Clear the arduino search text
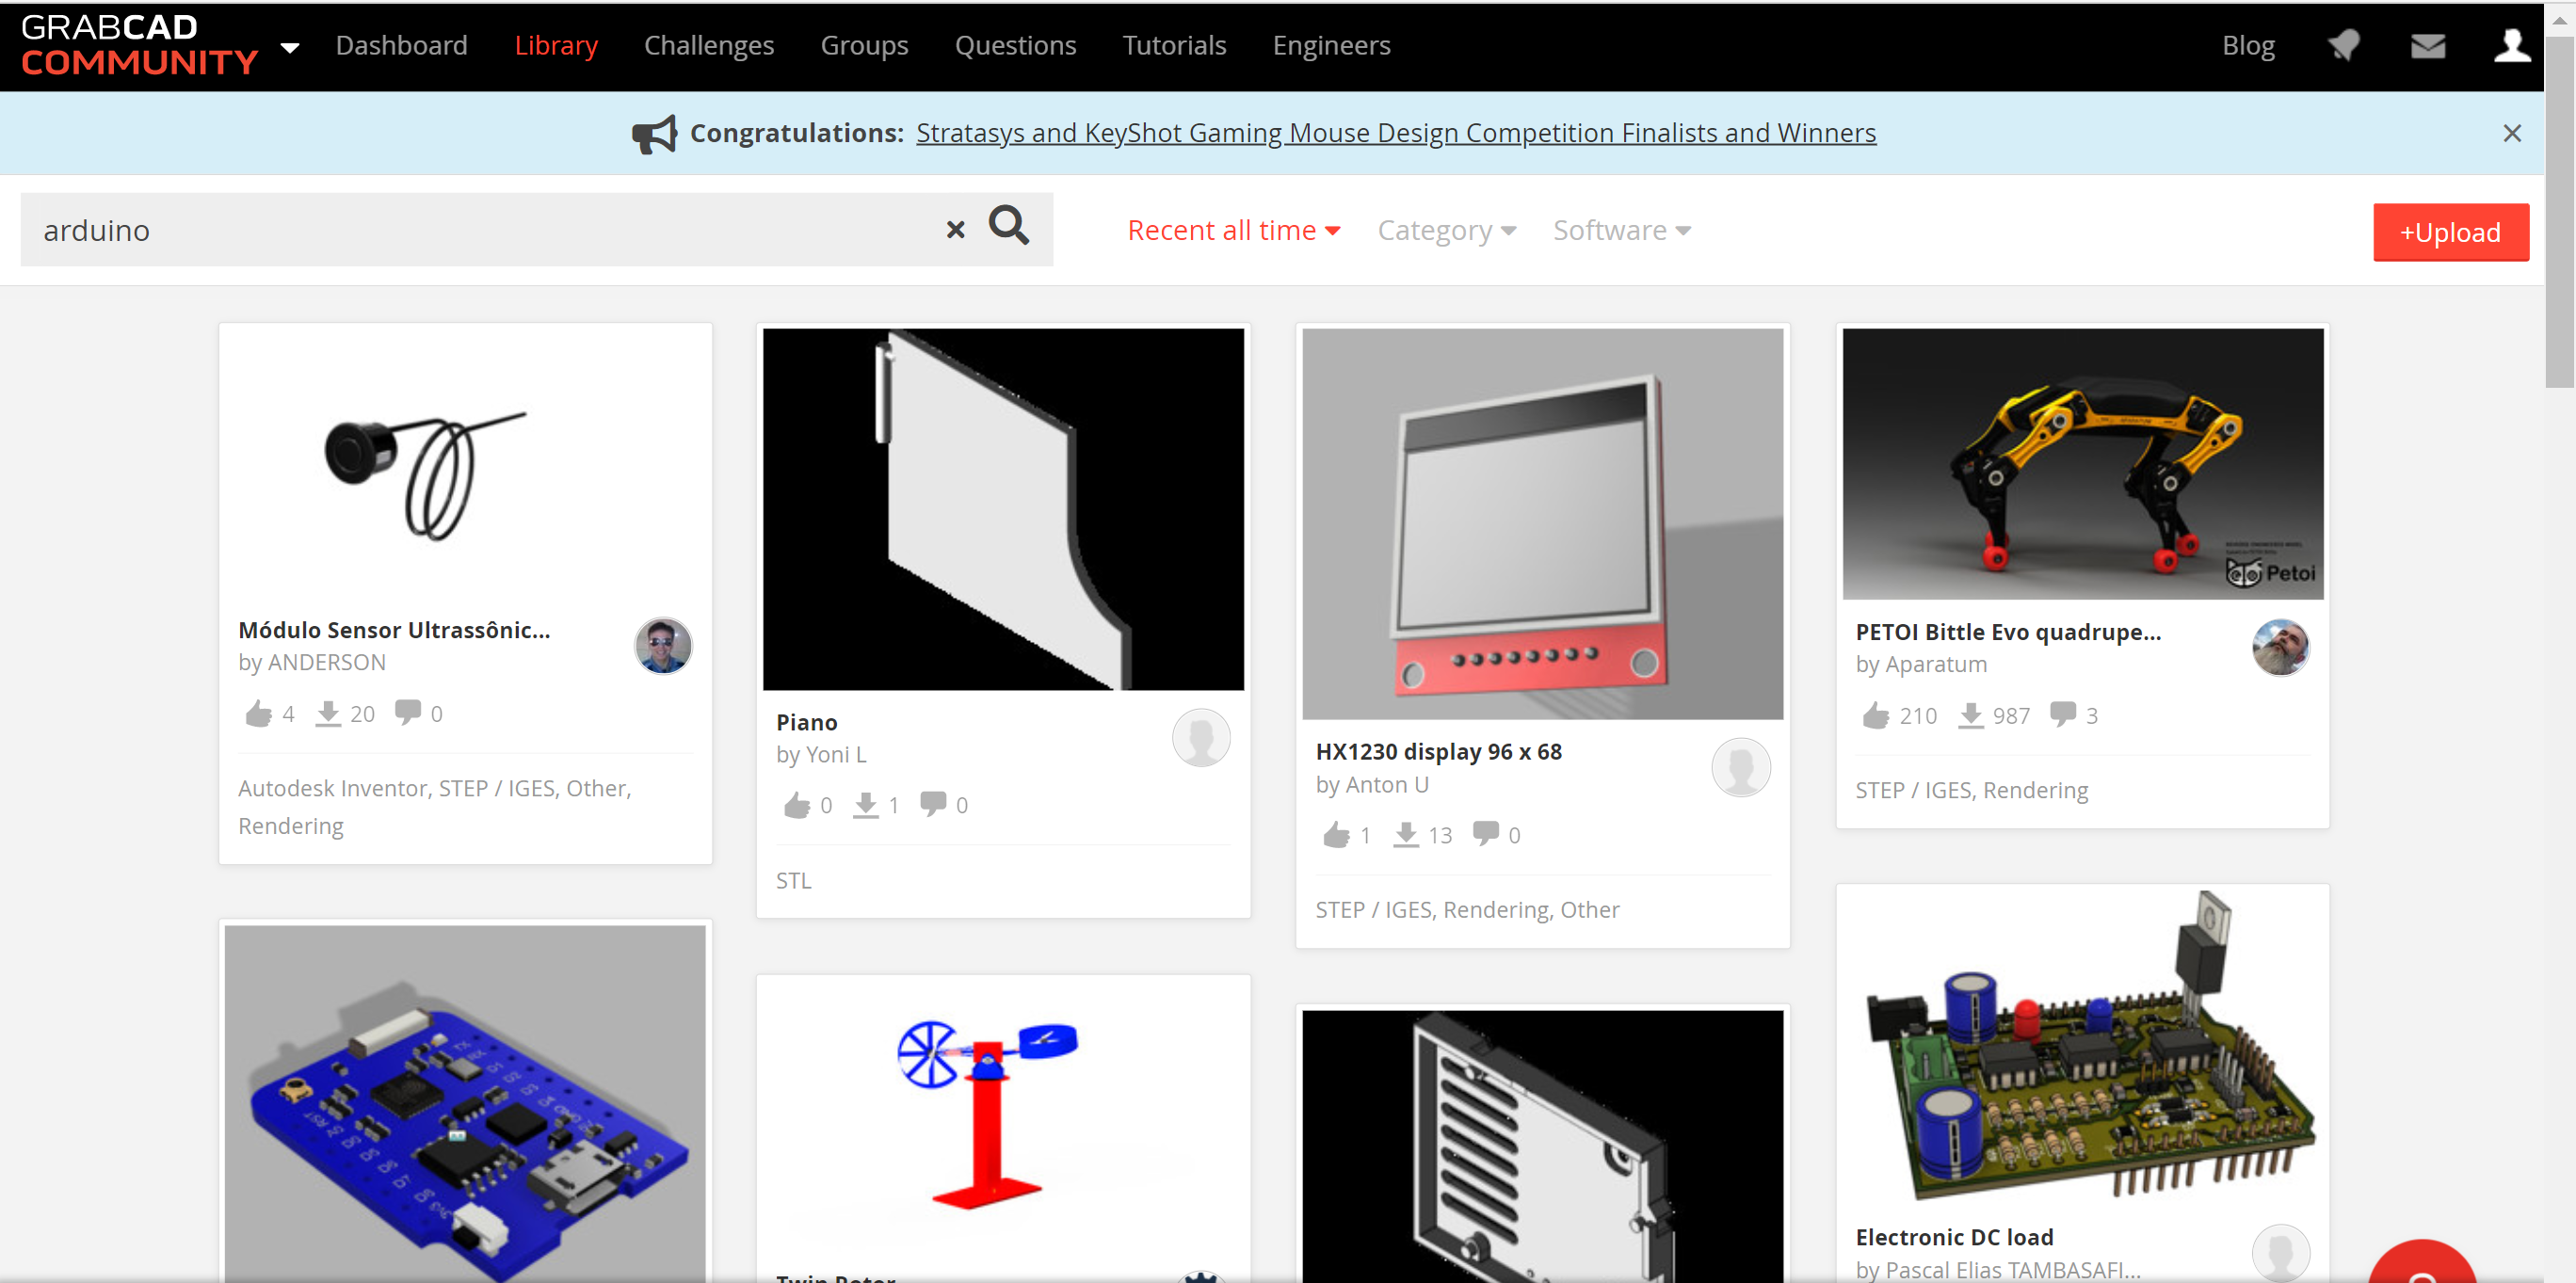The height and width of the screenshot is (1283, 2576). pyautogui.click(x=955, y=230)
